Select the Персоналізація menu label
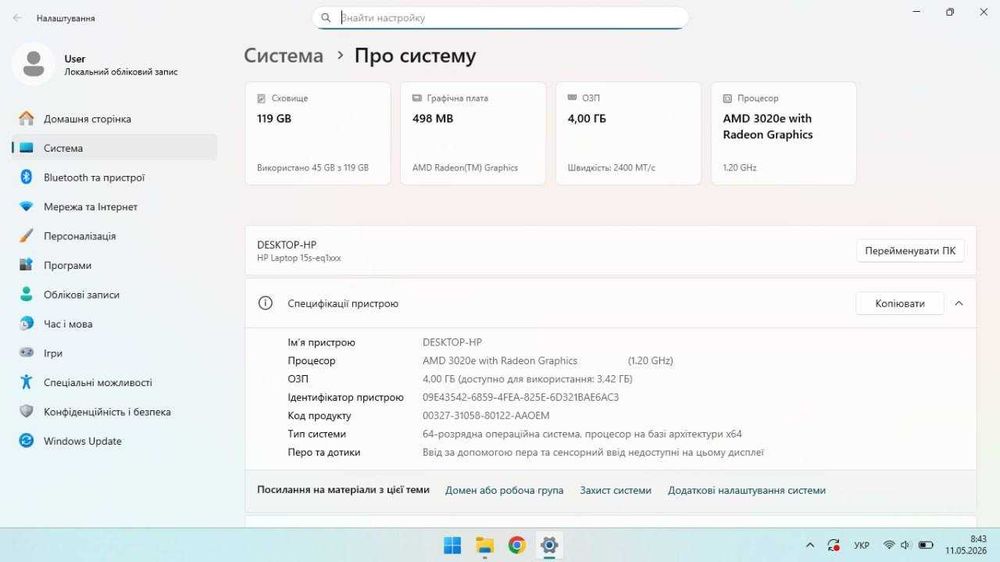This screenshot has height=562, width=1000. [80, 236]
